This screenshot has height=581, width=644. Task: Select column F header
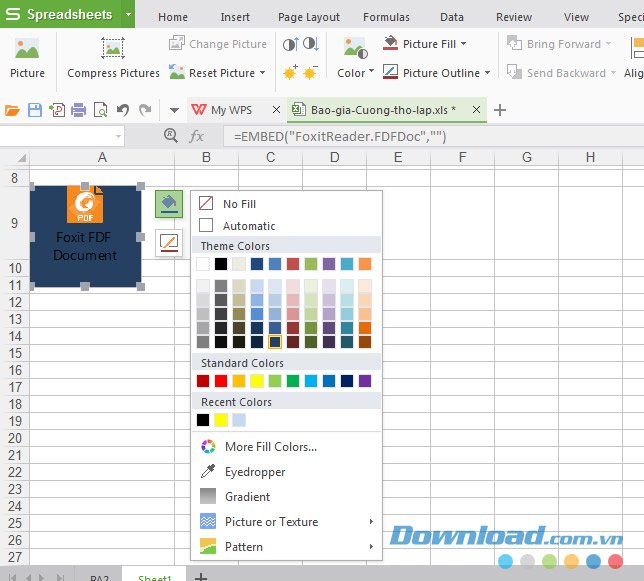[x=462, y=157]
